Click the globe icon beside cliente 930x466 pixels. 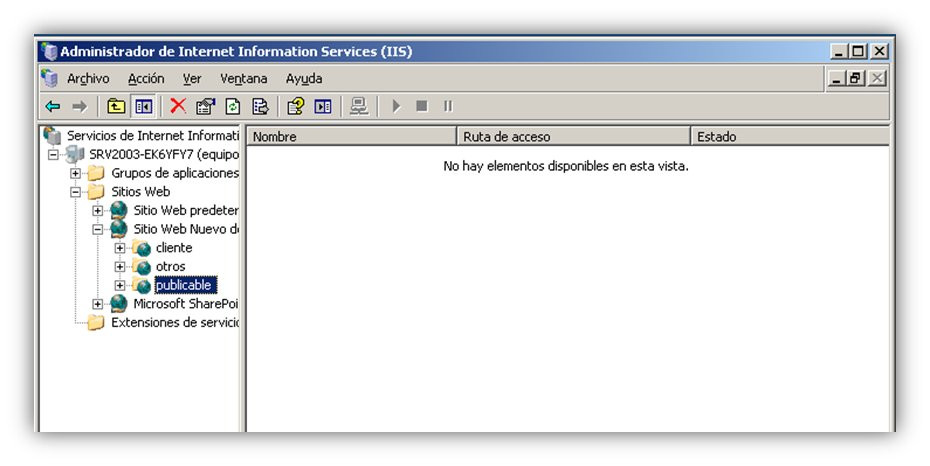(x=141, y=248)
